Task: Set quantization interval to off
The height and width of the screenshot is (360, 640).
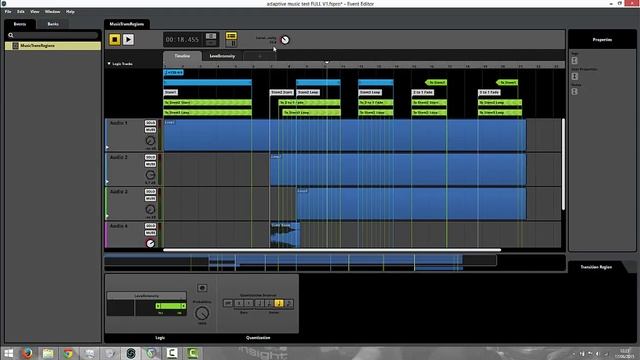Action: coord(228,303)
